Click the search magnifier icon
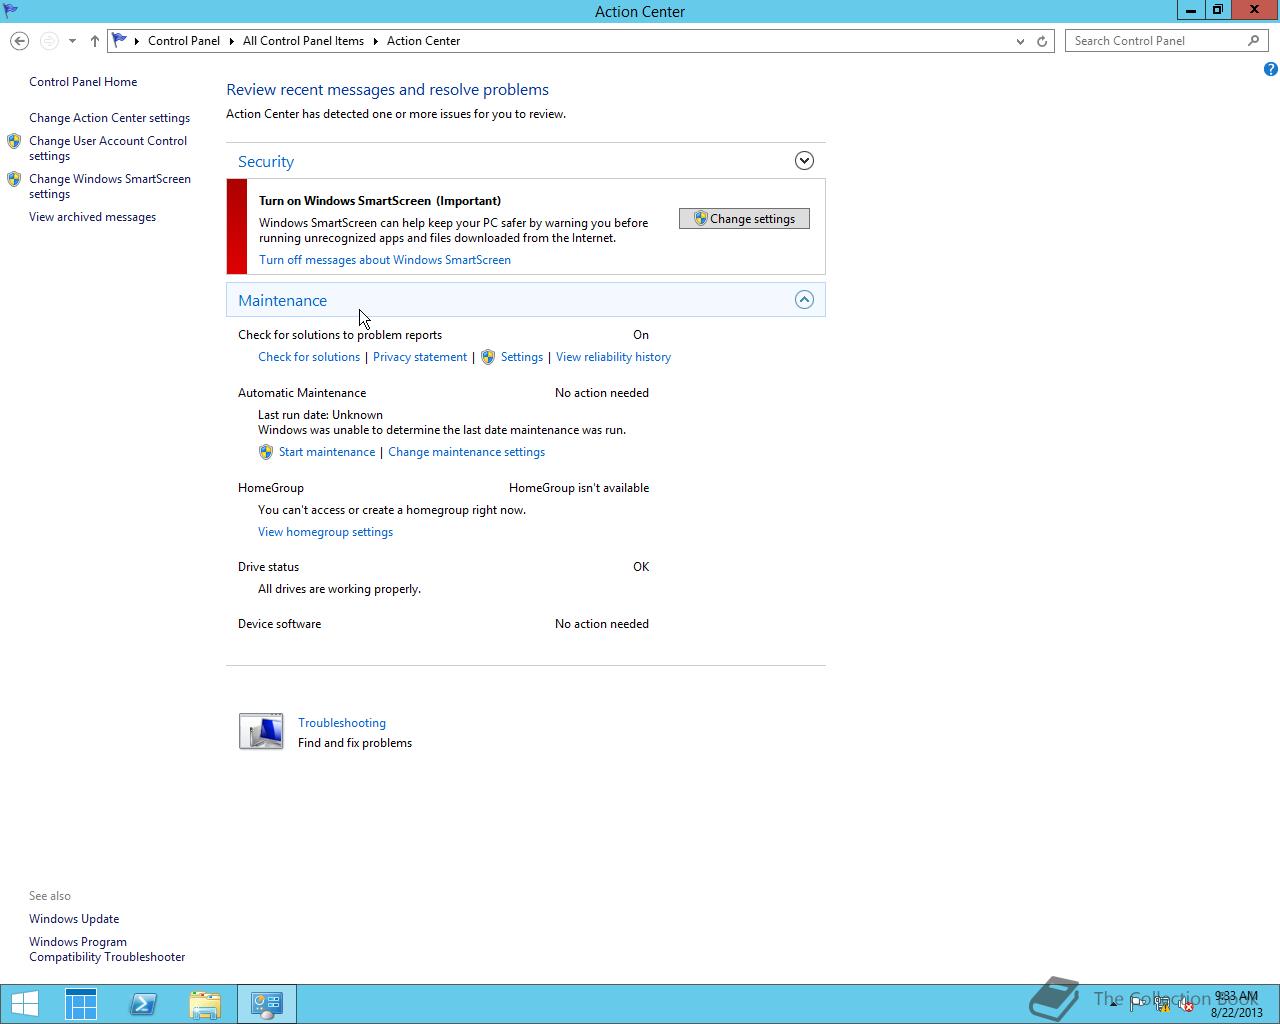This screenshot has height=1024, width=1280. 1254,41
